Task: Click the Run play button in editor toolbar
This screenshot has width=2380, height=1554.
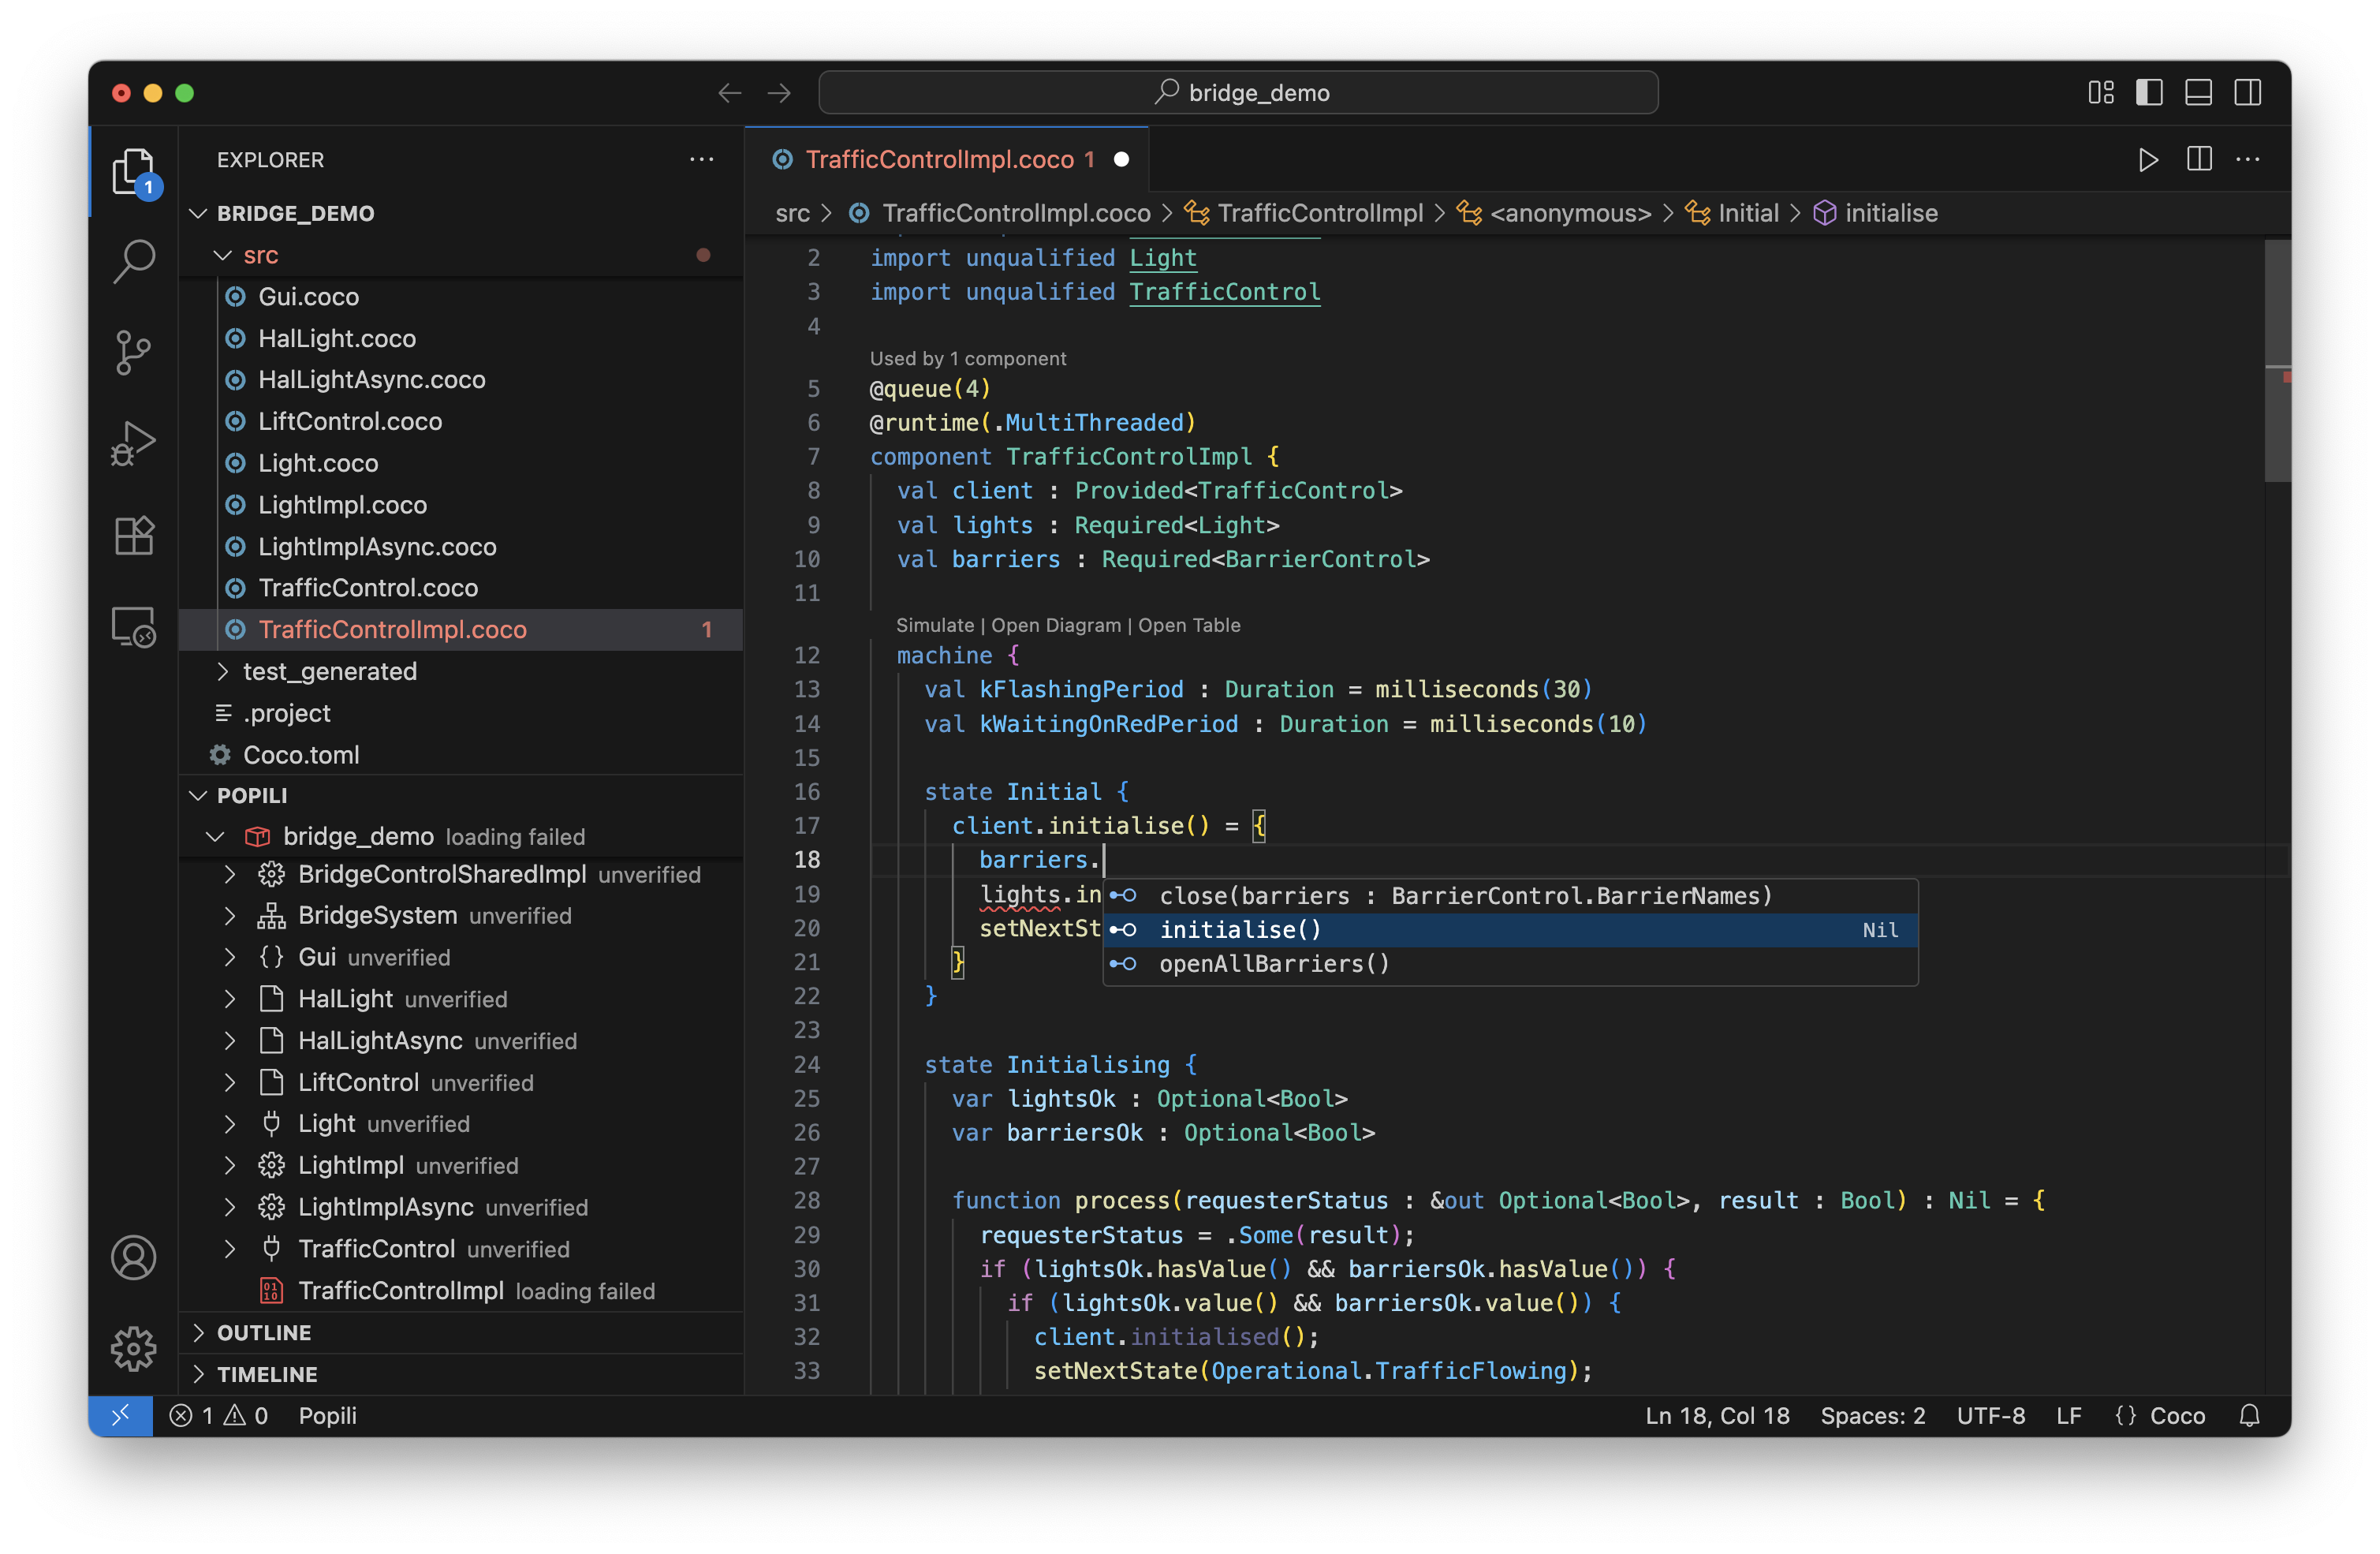Action: tap(2147, 160)
